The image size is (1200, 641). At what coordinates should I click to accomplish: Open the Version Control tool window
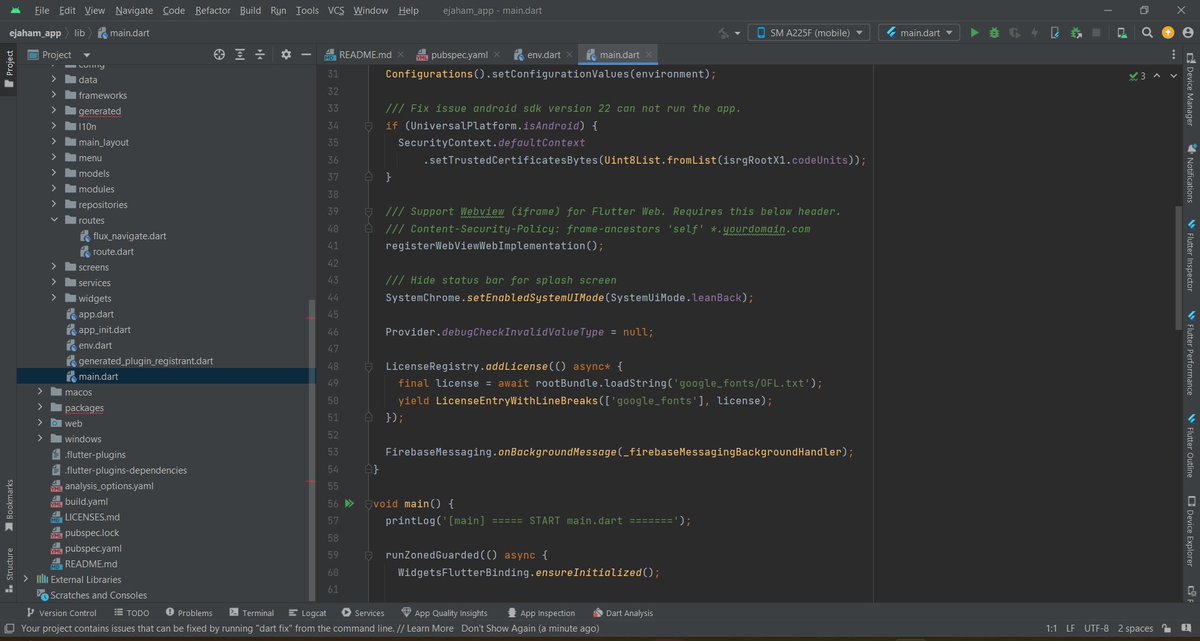[x=61, y=613]
